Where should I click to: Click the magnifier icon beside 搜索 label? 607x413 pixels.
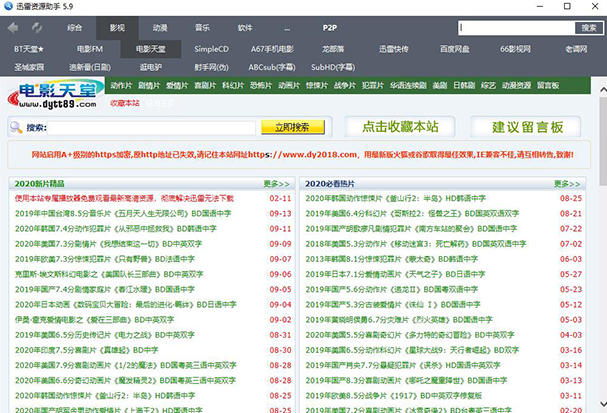[16, 127]
